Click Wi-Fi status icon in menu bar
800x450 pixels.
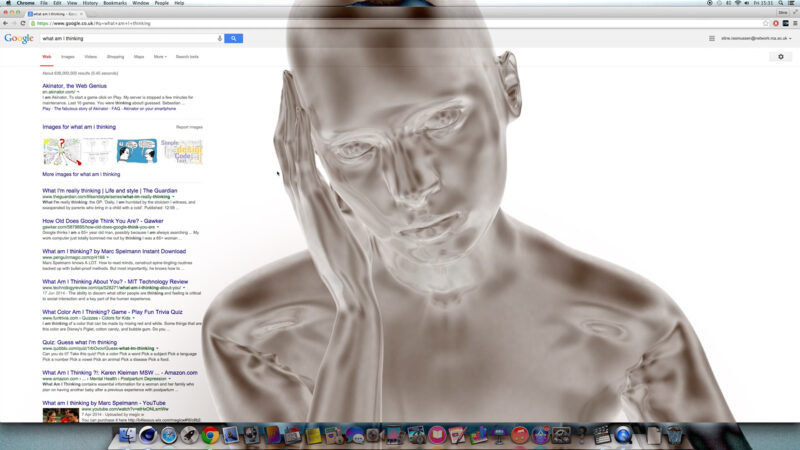[738, 3]
